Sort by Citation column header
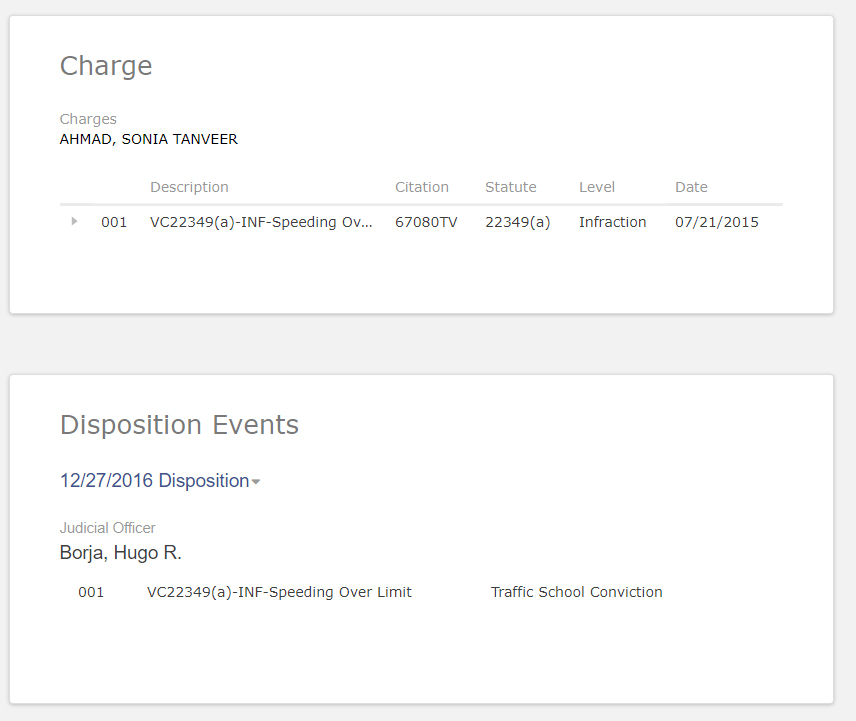This screenshot has height=721, width=856. (x=421, y=187)
